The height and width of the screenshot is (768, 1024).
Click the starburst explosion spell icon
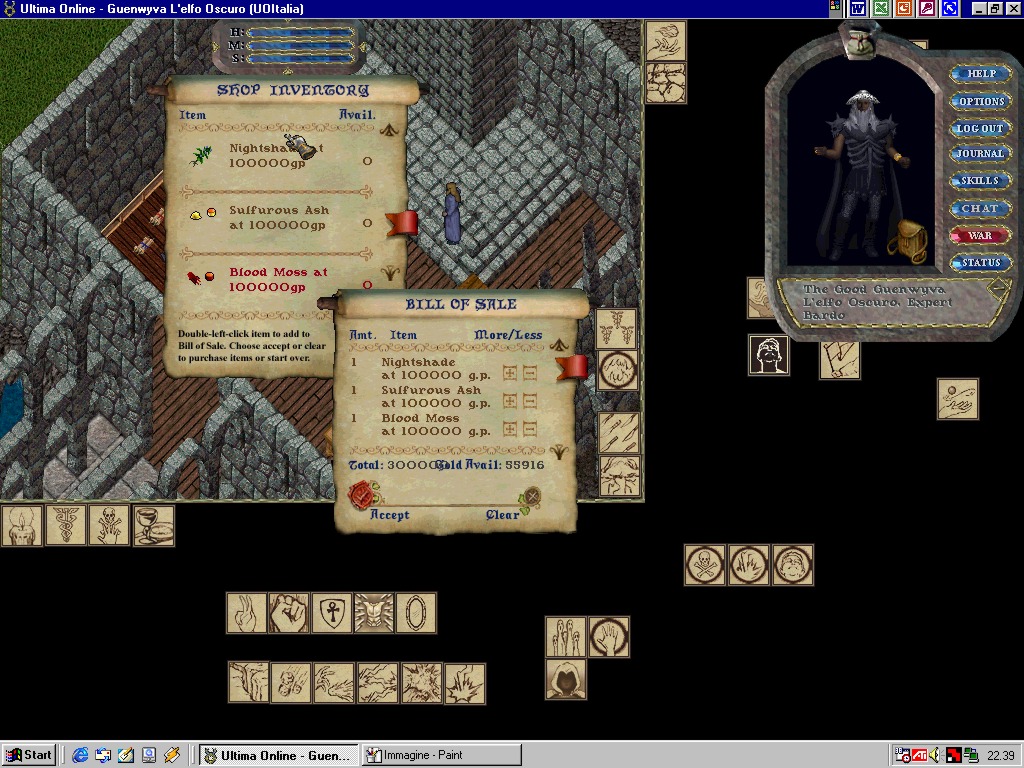(422, 683)
